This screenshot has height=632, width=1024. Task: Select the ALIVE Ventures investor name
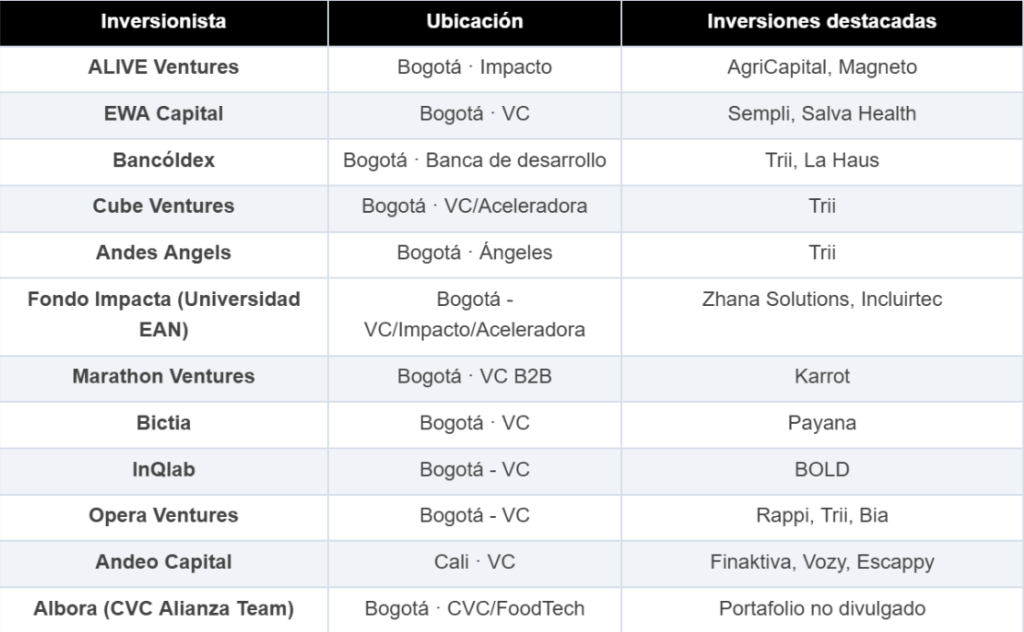point(163,68)
